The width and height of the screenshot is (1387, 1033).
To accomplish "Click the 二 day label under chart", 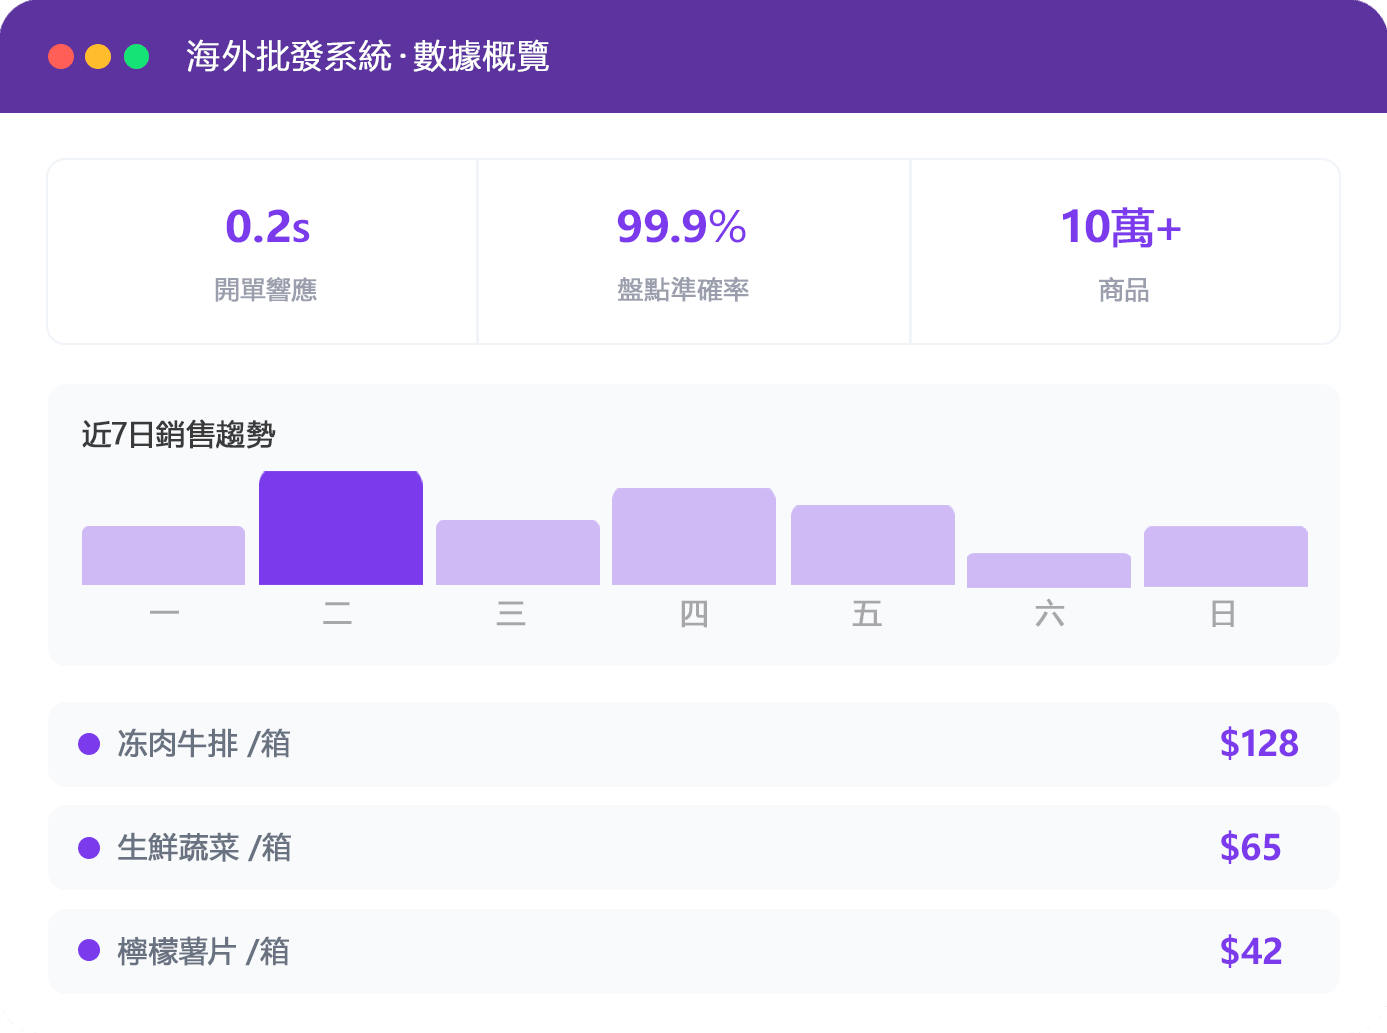I will [x=337, y=613].
